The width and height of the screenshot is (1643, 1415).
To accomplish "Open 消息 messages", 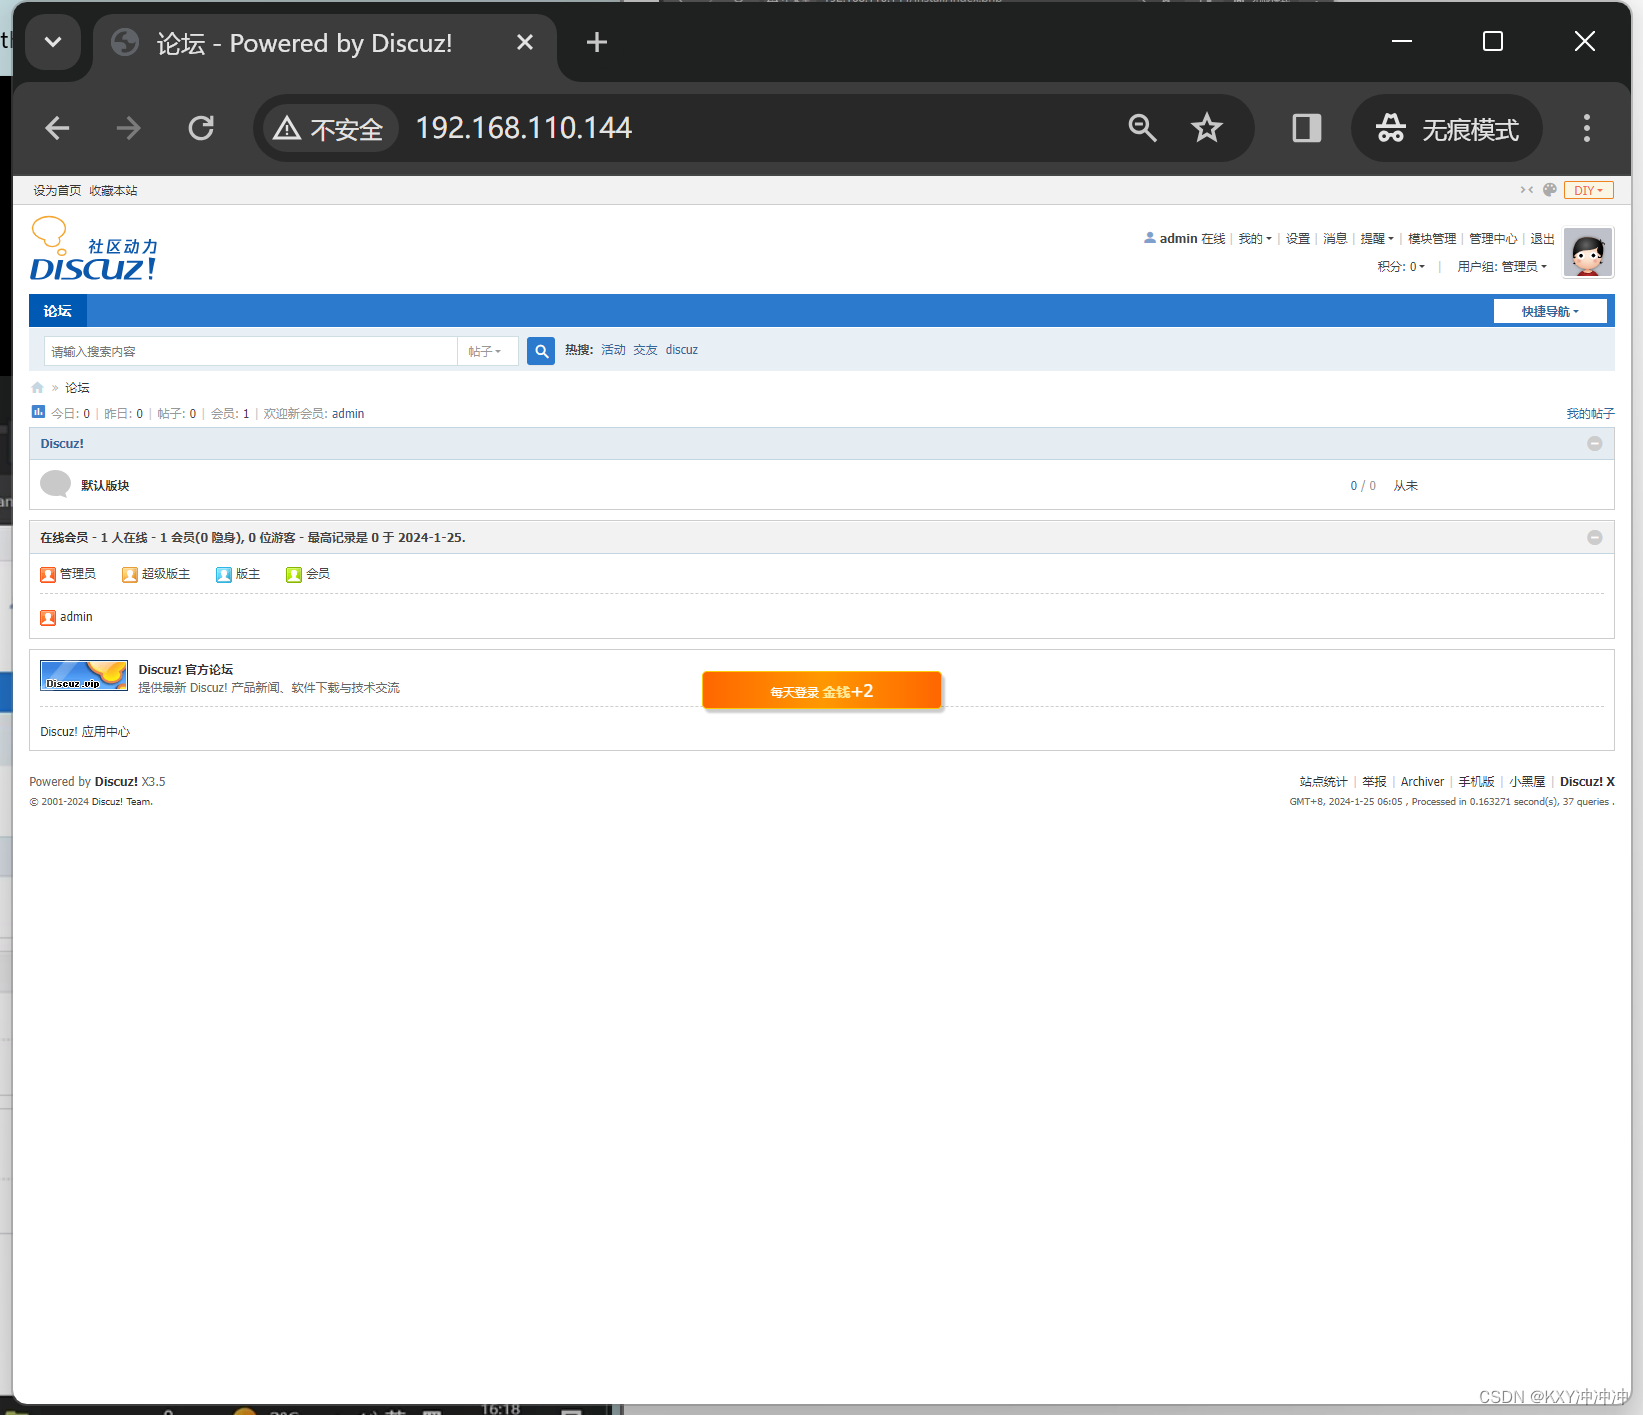I will pos(1335,239).
